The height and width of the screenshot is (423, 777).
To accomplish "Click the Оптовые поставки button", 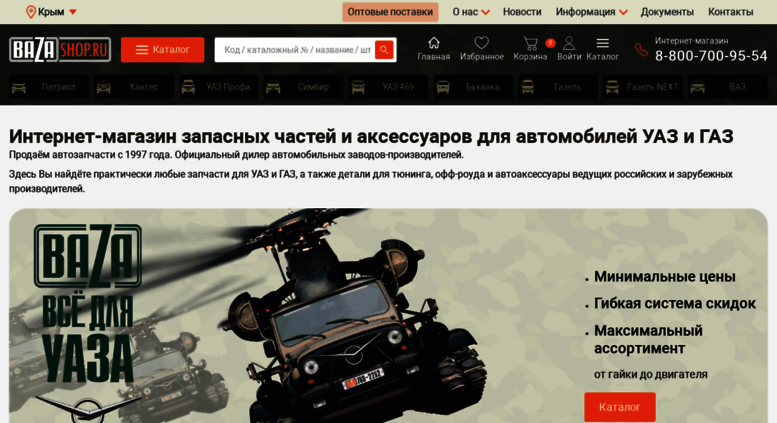I will coord(390,12).
